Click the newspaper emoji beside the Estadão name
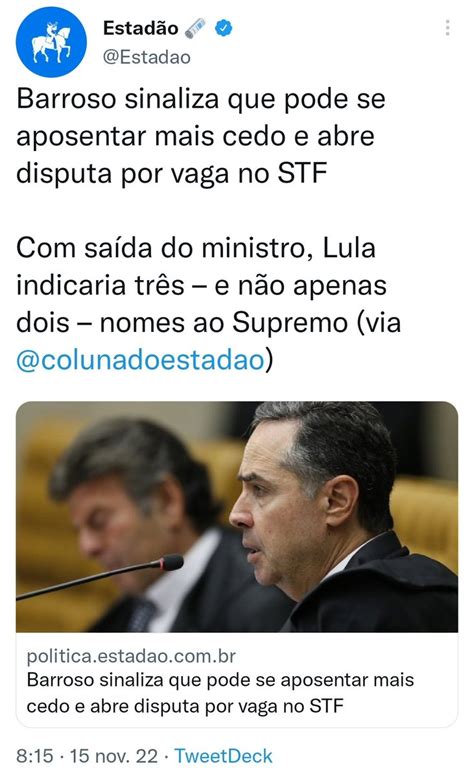 tap(195, 28)
